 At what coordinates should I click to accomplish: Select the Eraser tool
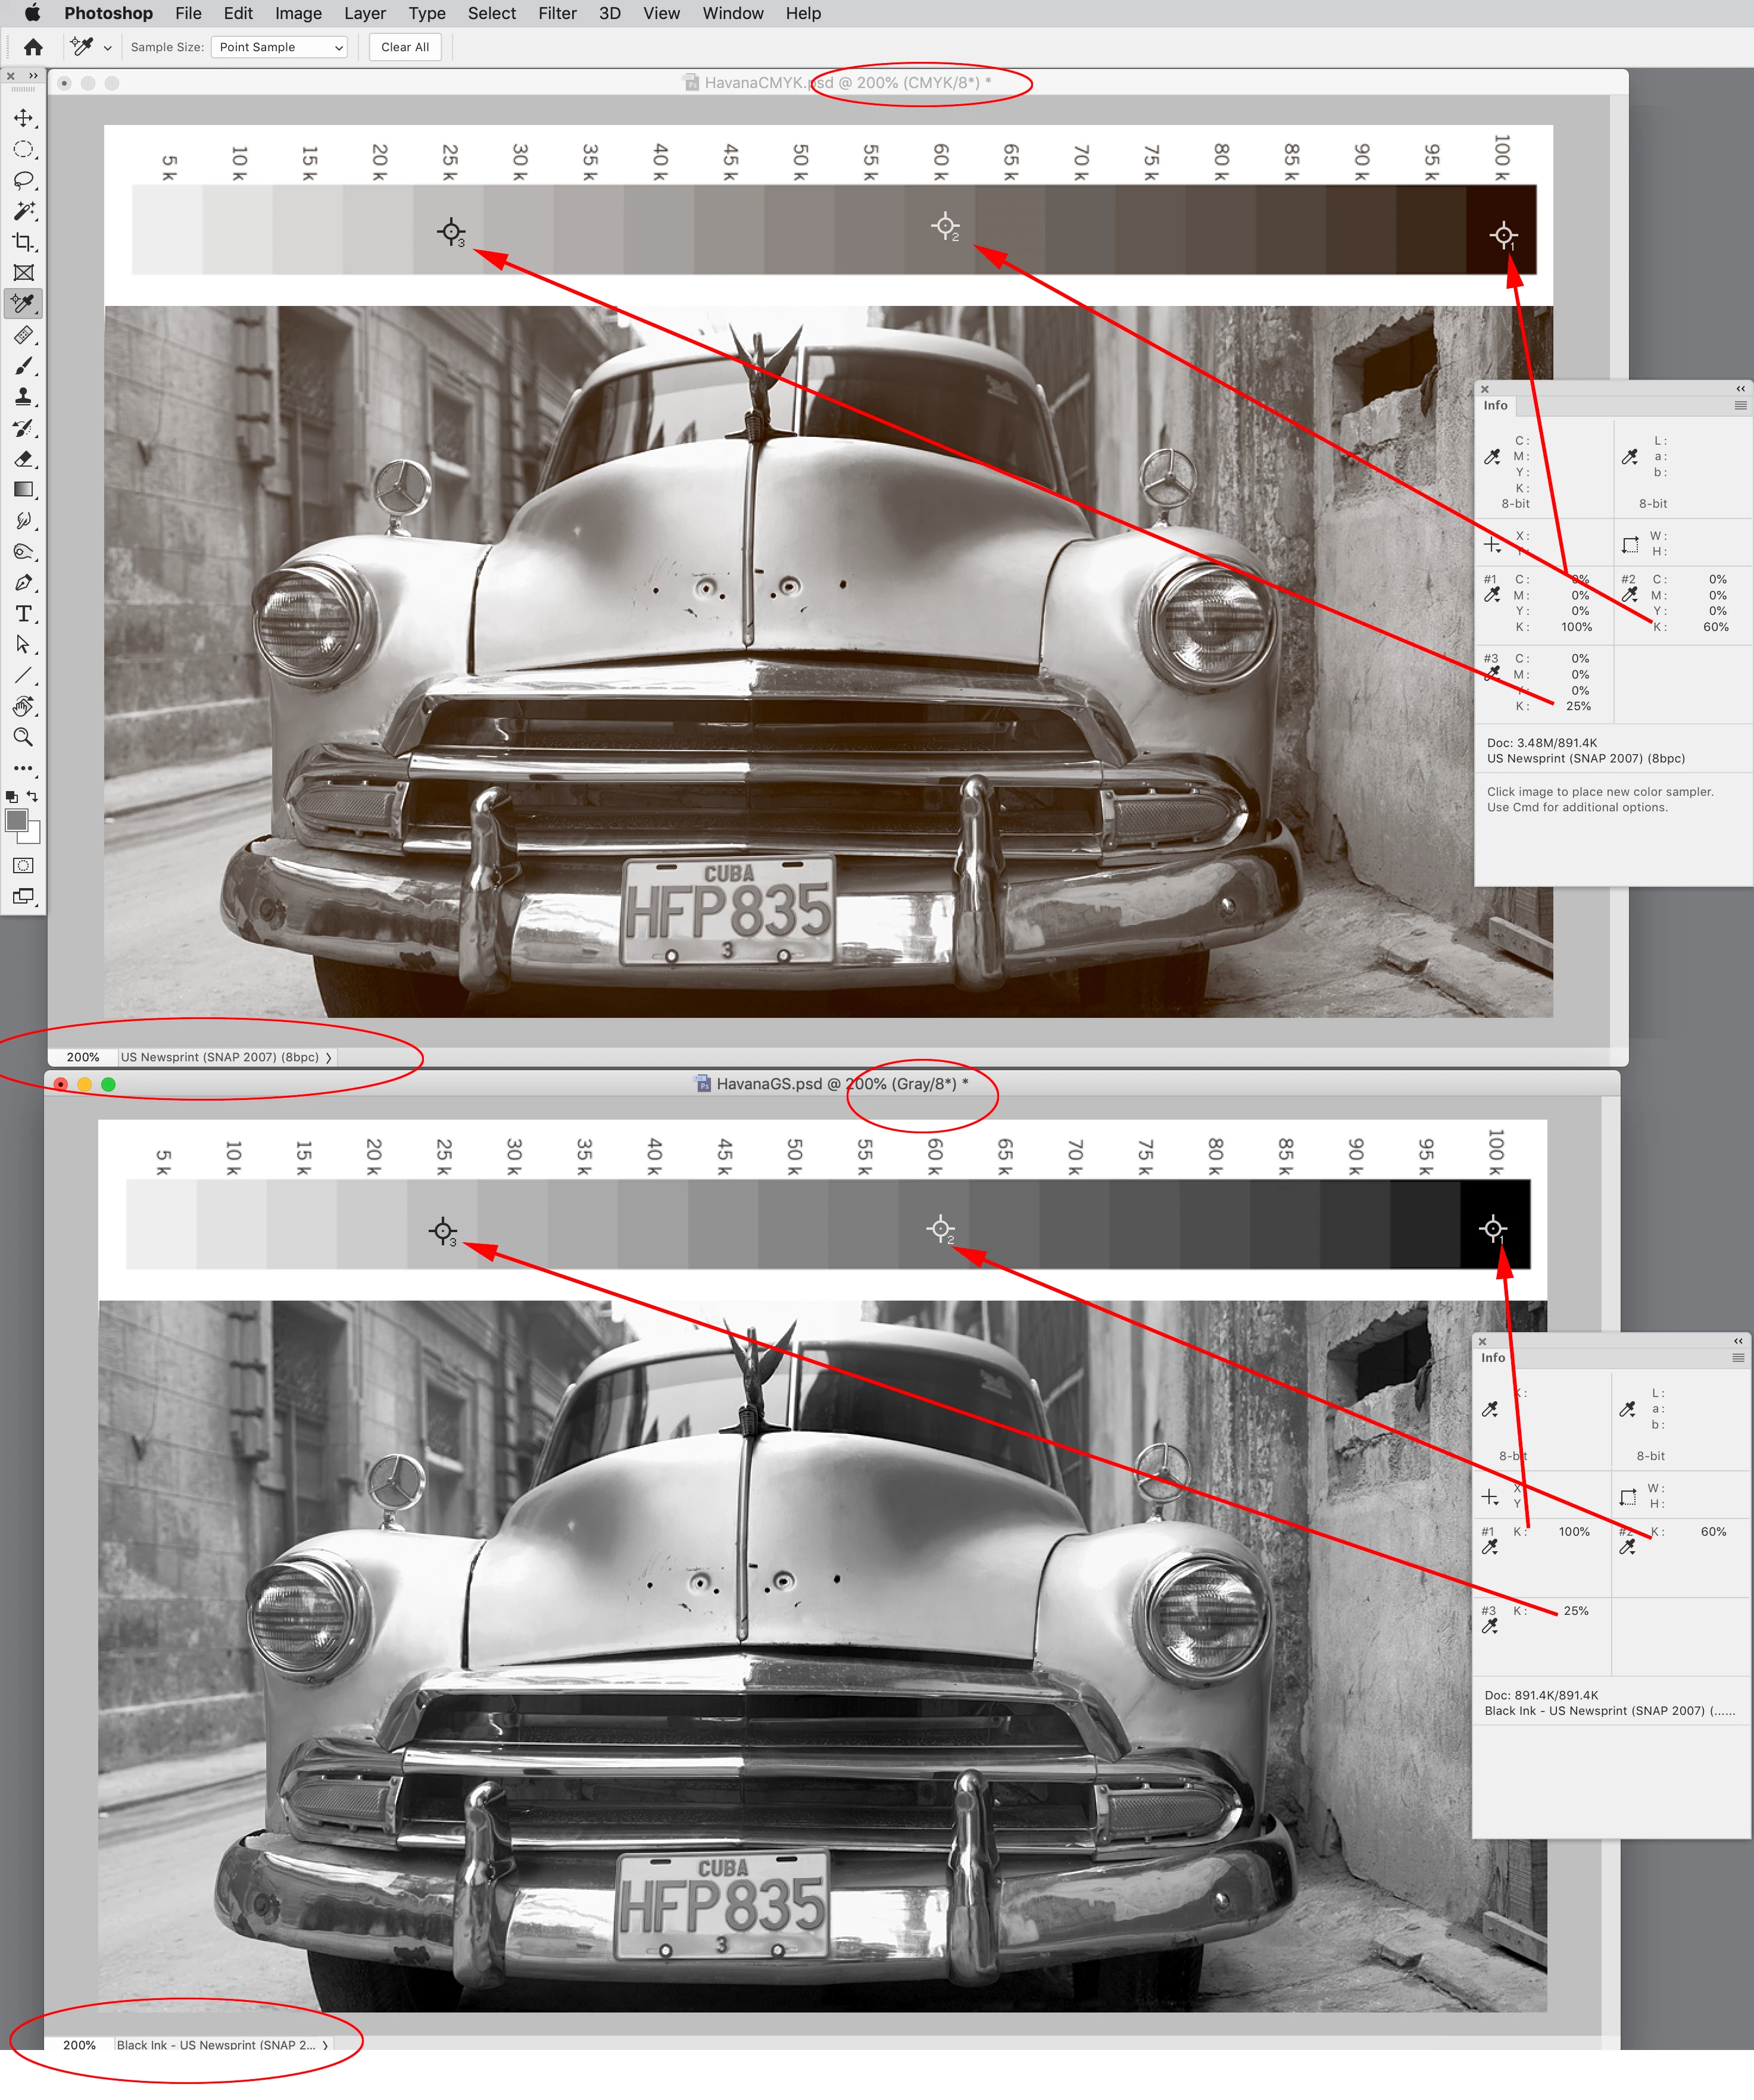(x=23, y=459)
